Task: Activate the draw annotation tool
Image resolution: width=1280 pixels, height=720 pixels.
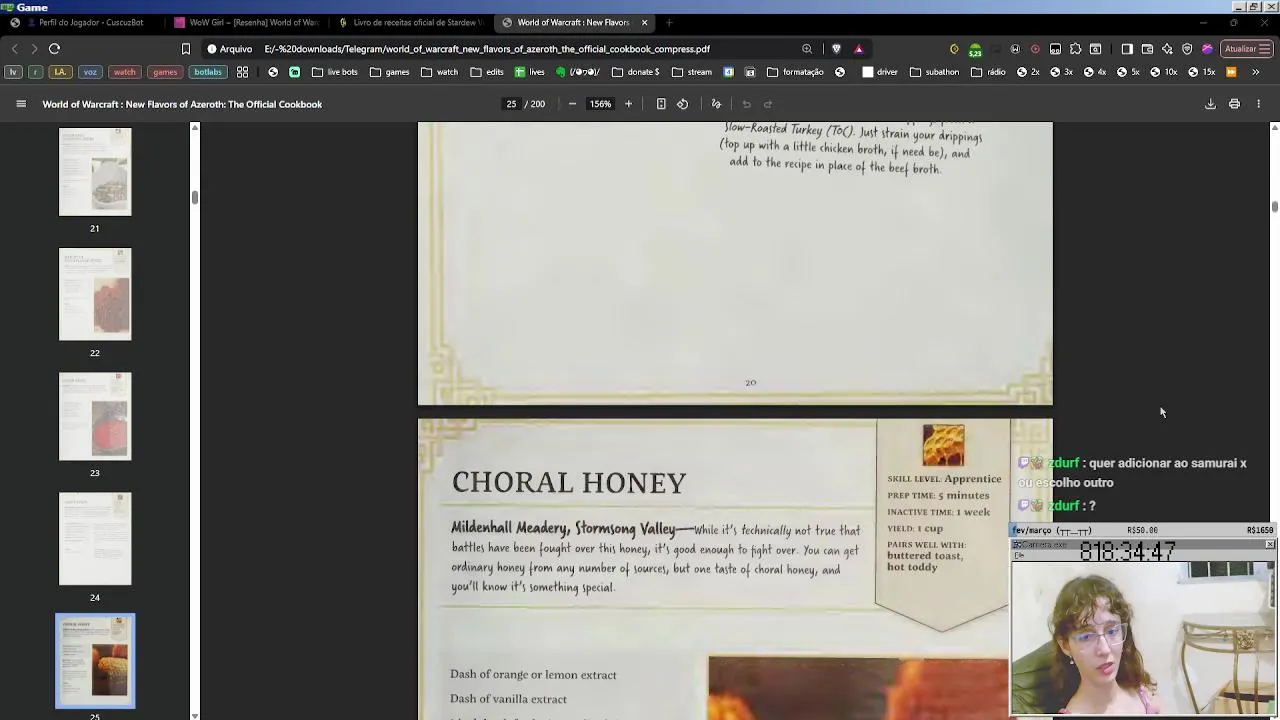Action: (716, 104)
